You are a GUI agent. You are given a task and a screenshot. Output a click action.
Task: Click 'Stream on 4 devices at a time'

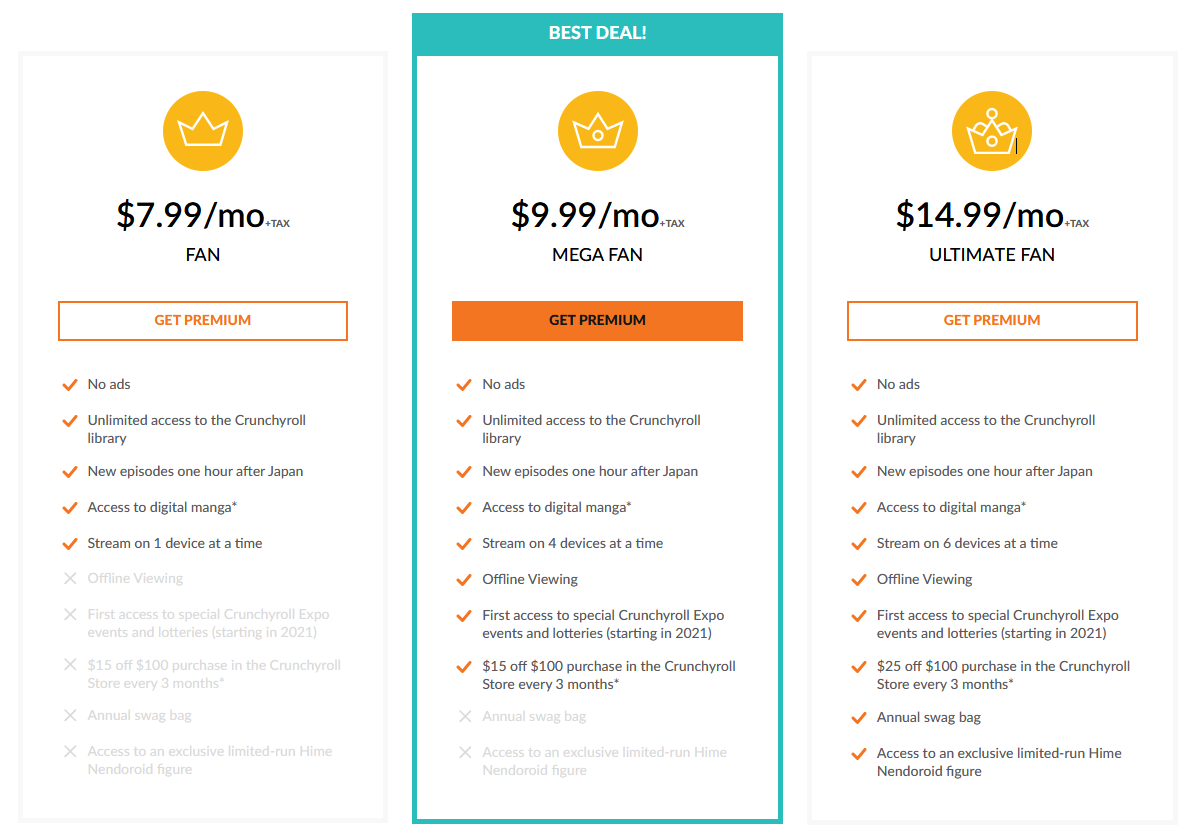(x=572, y=543)
